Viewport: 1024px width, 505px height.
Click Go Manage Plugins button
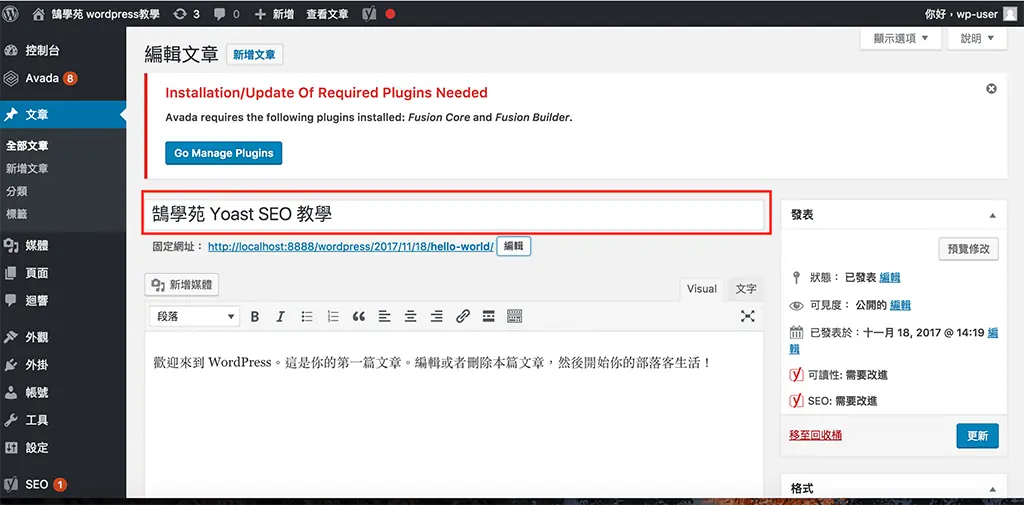pos(223,153)
